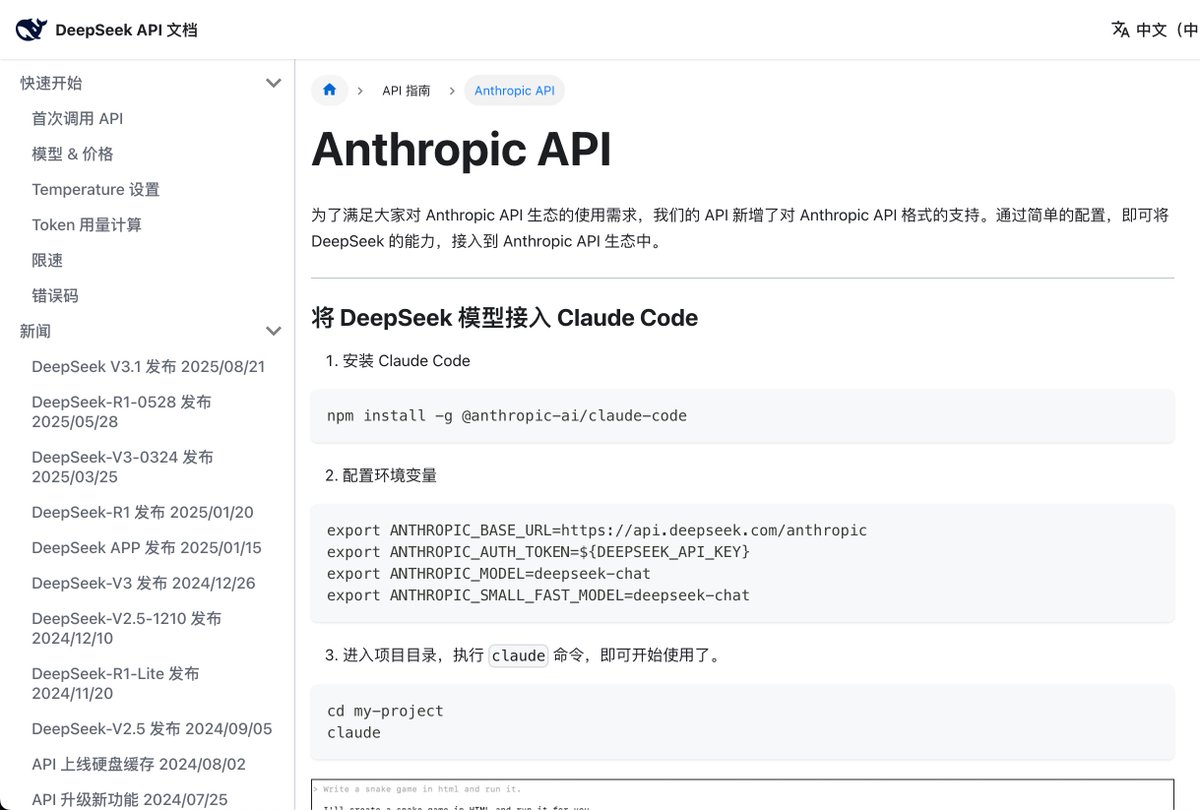Click the cd my-project code line
1200x810 pixels.
(x=385, y=711)
